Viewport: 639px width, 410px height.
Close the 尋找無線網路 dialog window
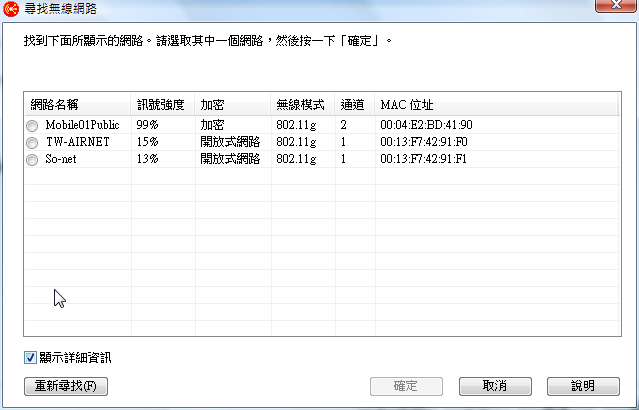coord(616,5)
